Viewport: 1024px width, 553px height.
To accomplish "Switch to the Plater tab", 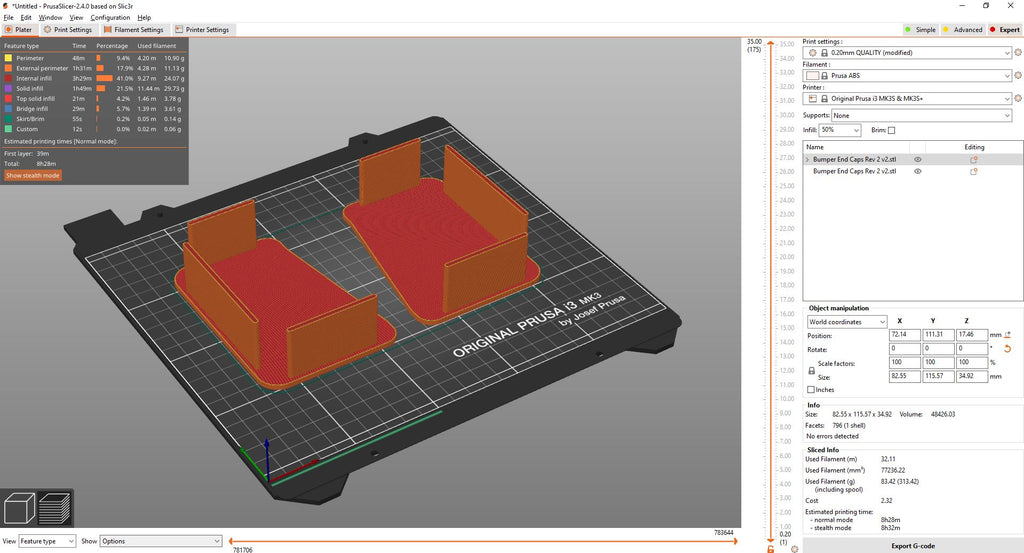I will pos(18,29).
